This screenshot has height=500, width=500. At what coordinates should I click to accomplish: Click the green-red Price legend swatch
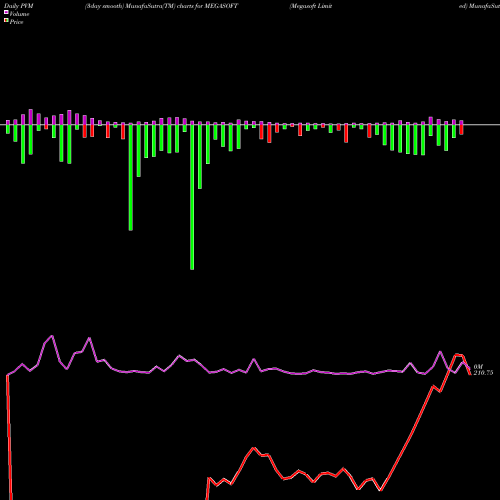(x=6, y=21)
